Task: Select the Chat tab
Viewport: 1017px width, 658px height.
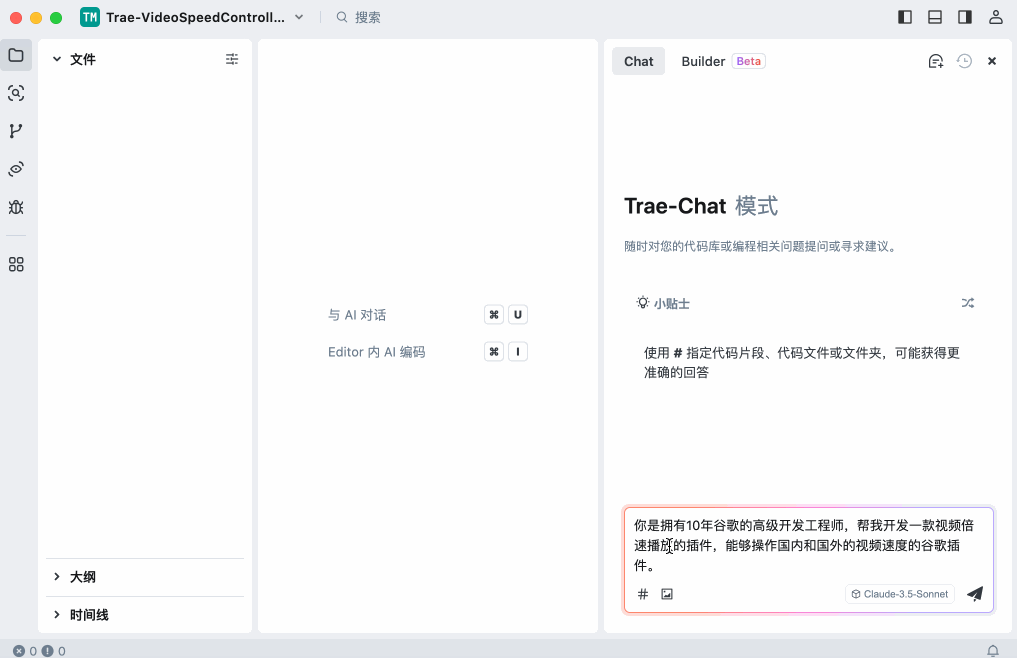Action: pyautogui.click(x=638, y=61)
